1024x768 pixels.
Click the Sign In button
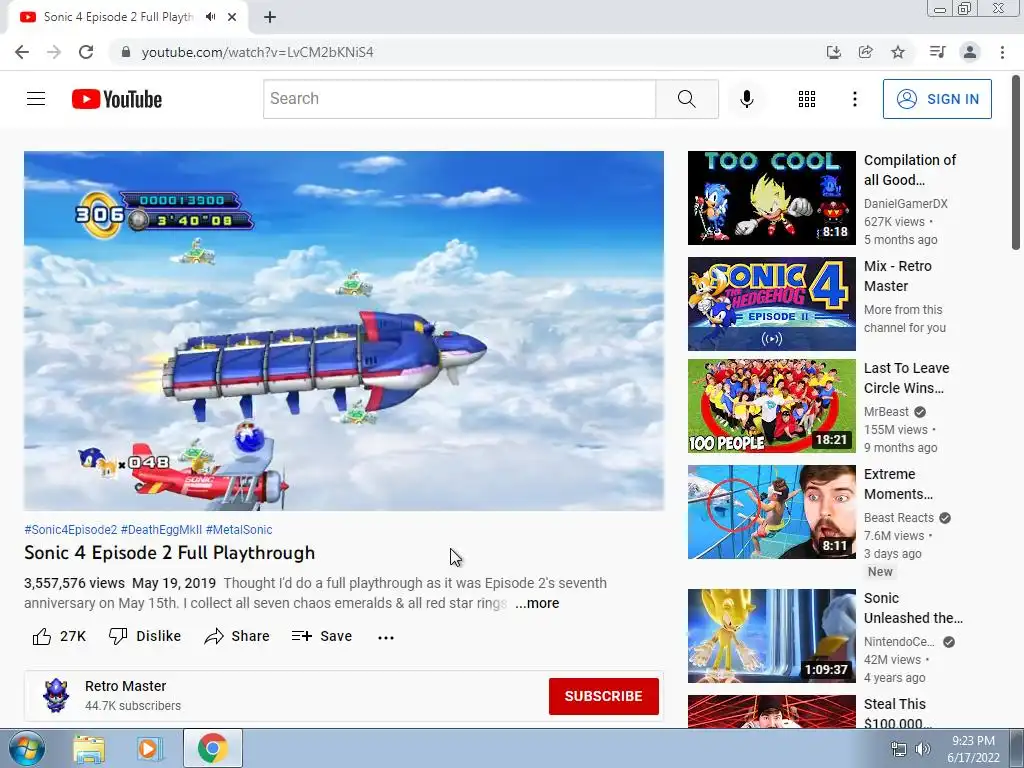(937, 99)
